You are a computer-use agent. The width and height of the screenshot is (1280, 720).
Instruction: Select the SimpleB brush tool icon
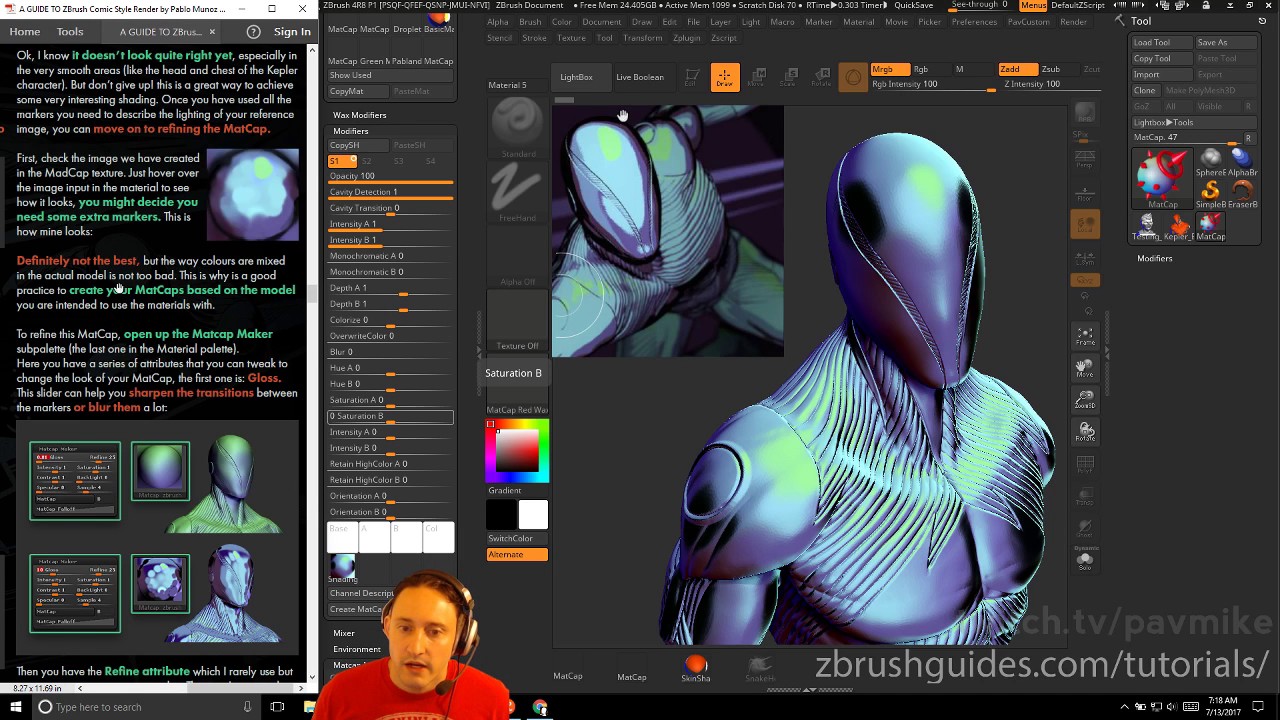pos(1211,195)
